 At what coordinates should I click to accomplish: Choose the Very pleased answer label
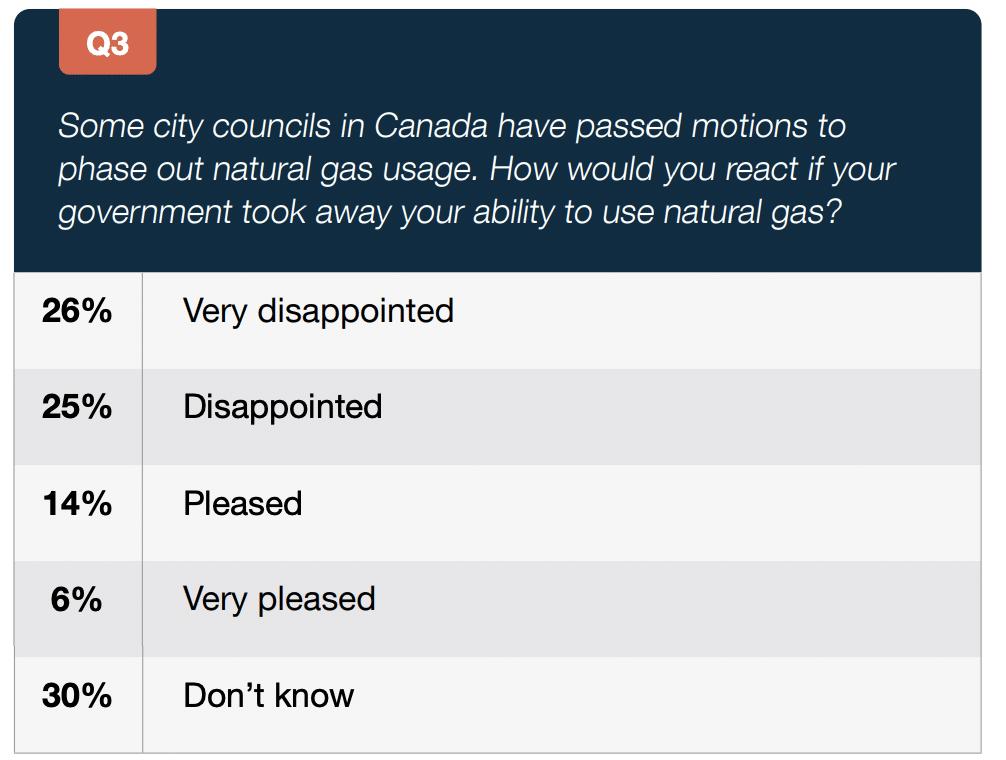click(x=279, y=600)
